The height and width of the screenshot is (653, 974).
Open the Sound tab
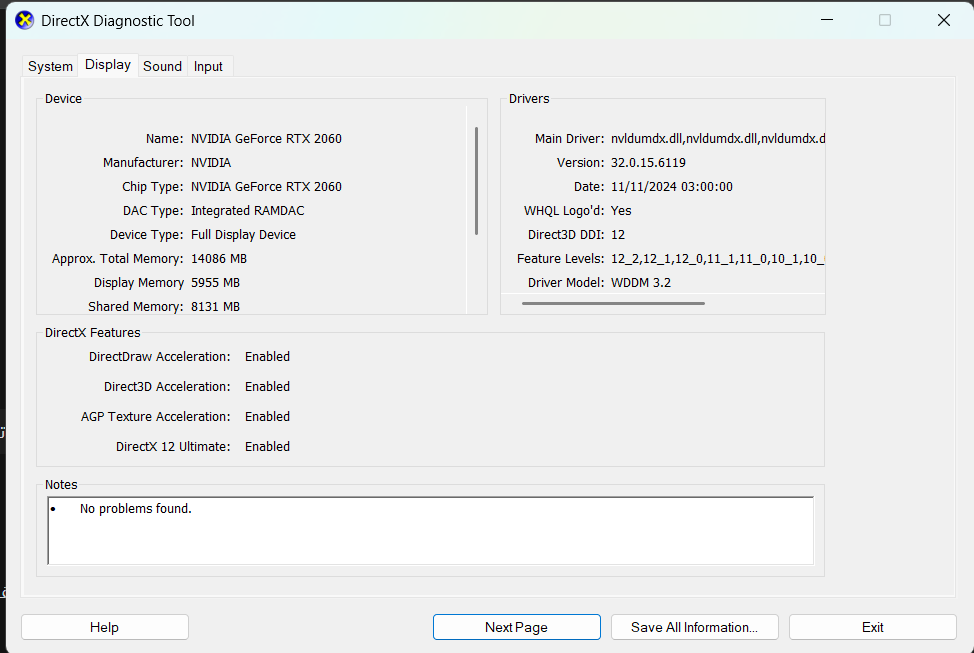[162, 66]
